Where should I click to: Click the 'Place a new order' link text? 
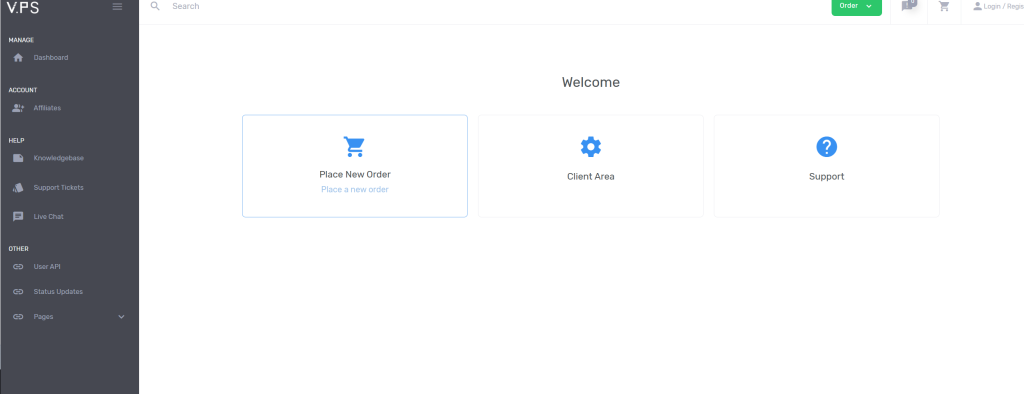tap(355, 189)
